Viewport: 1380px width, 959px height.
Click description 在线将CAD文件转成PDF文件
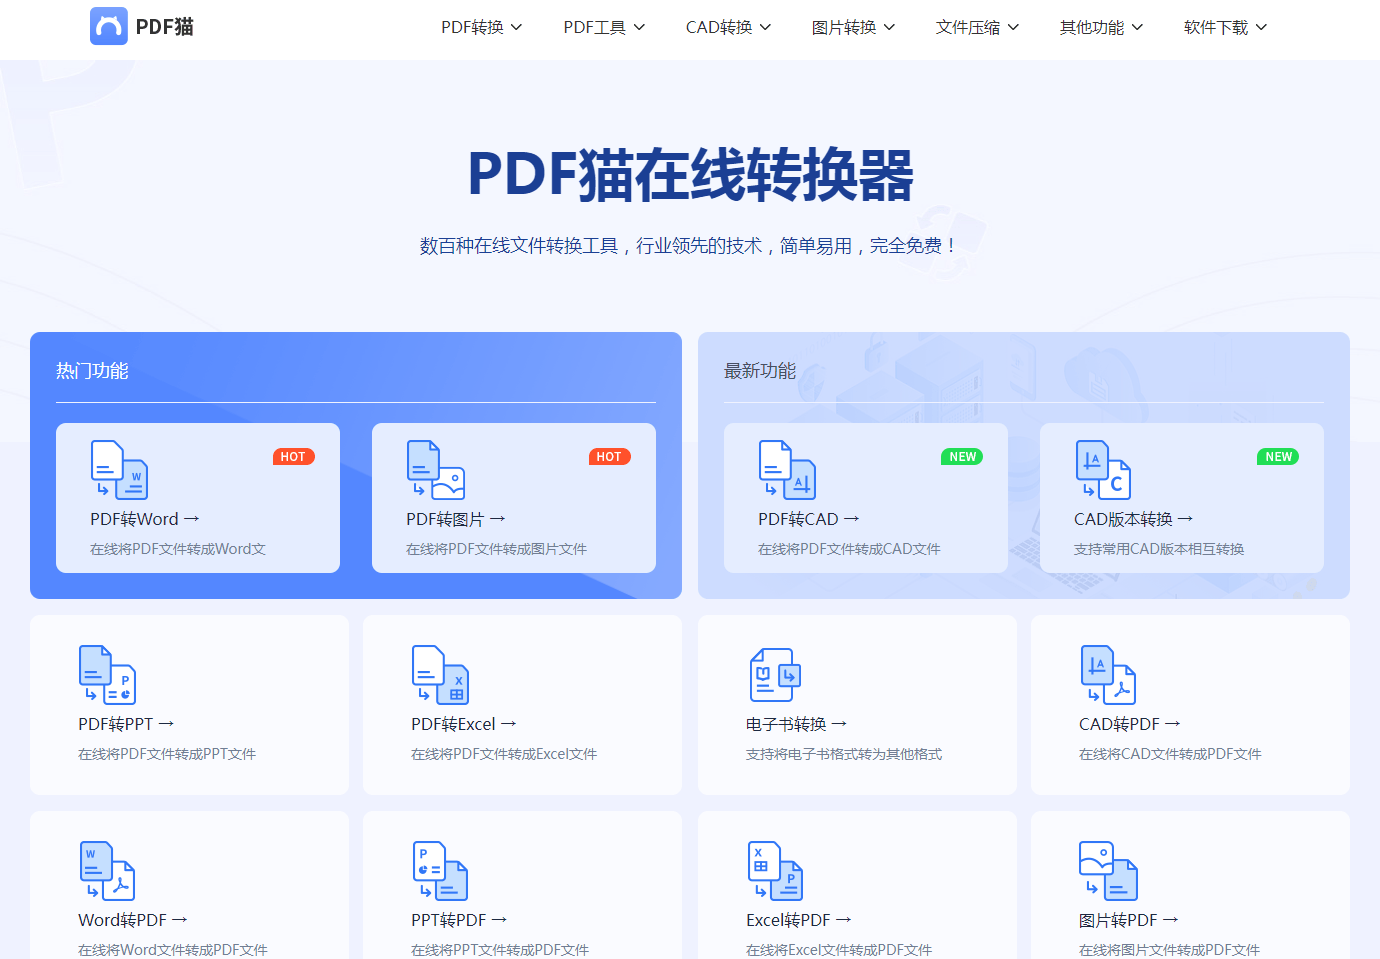1170,754
